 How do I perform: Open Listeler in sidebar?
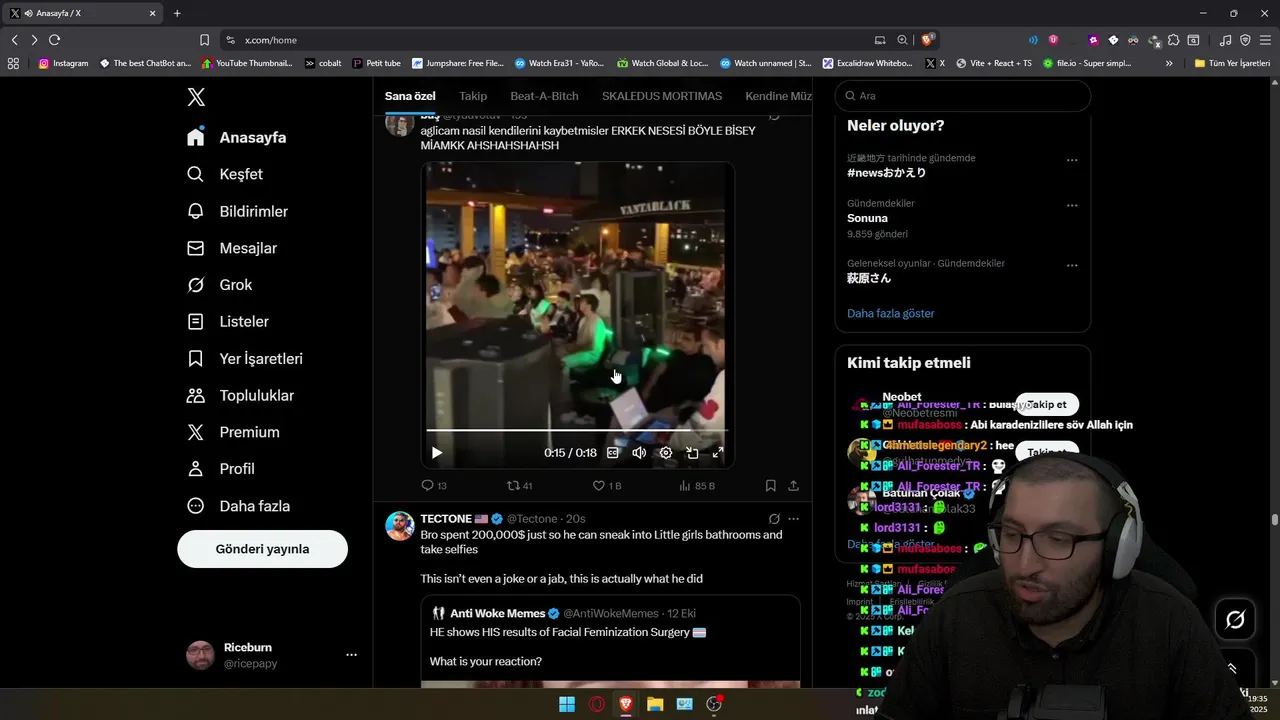(x=228, y=322)
